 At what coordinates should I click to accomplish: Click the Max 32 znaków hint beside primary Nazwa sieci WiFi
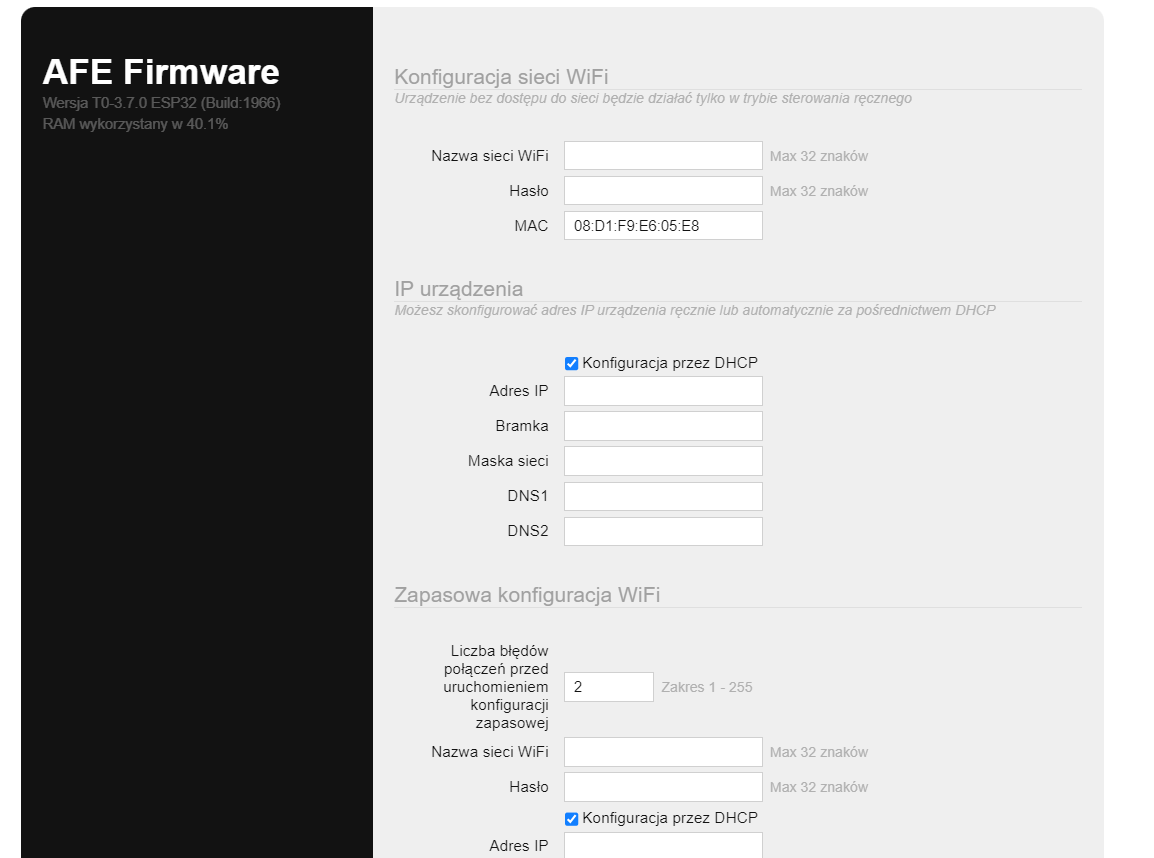[x=819, y=156]
